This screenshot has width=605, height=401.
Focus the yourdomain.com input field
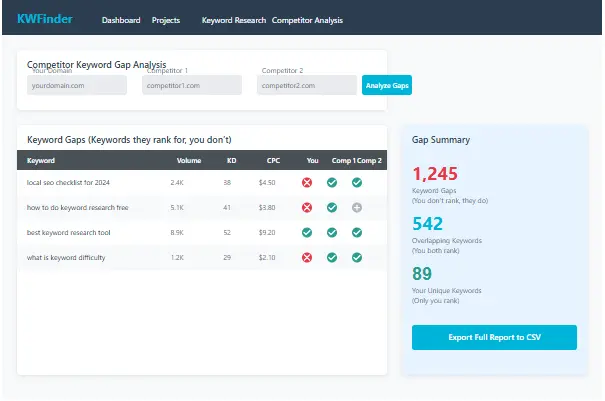[77, 85]
